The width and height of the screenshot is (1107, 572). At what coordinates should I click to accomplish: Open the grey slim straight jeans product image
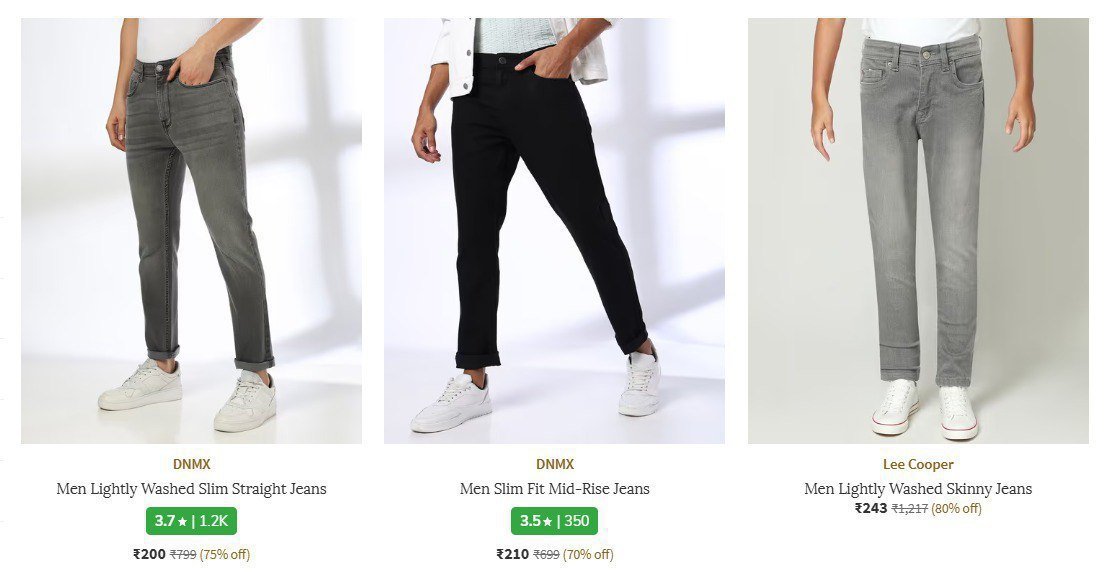tap(191, 230)
